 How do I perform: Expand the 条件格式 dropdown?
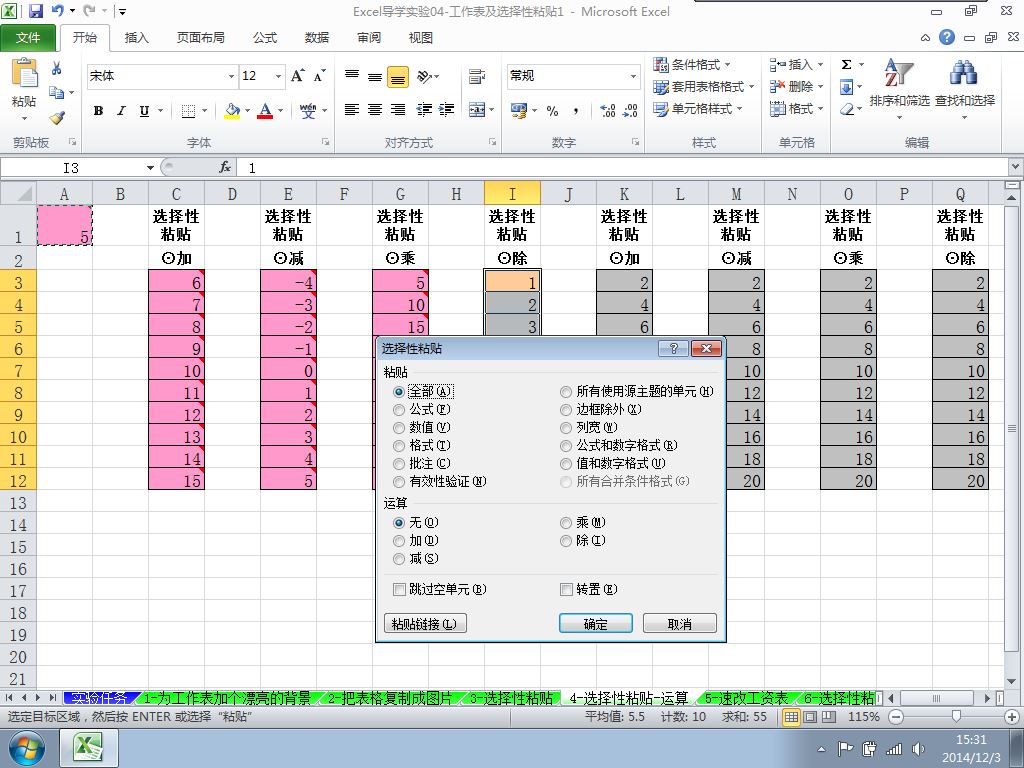pyautogui.click(x=728, y=65)
